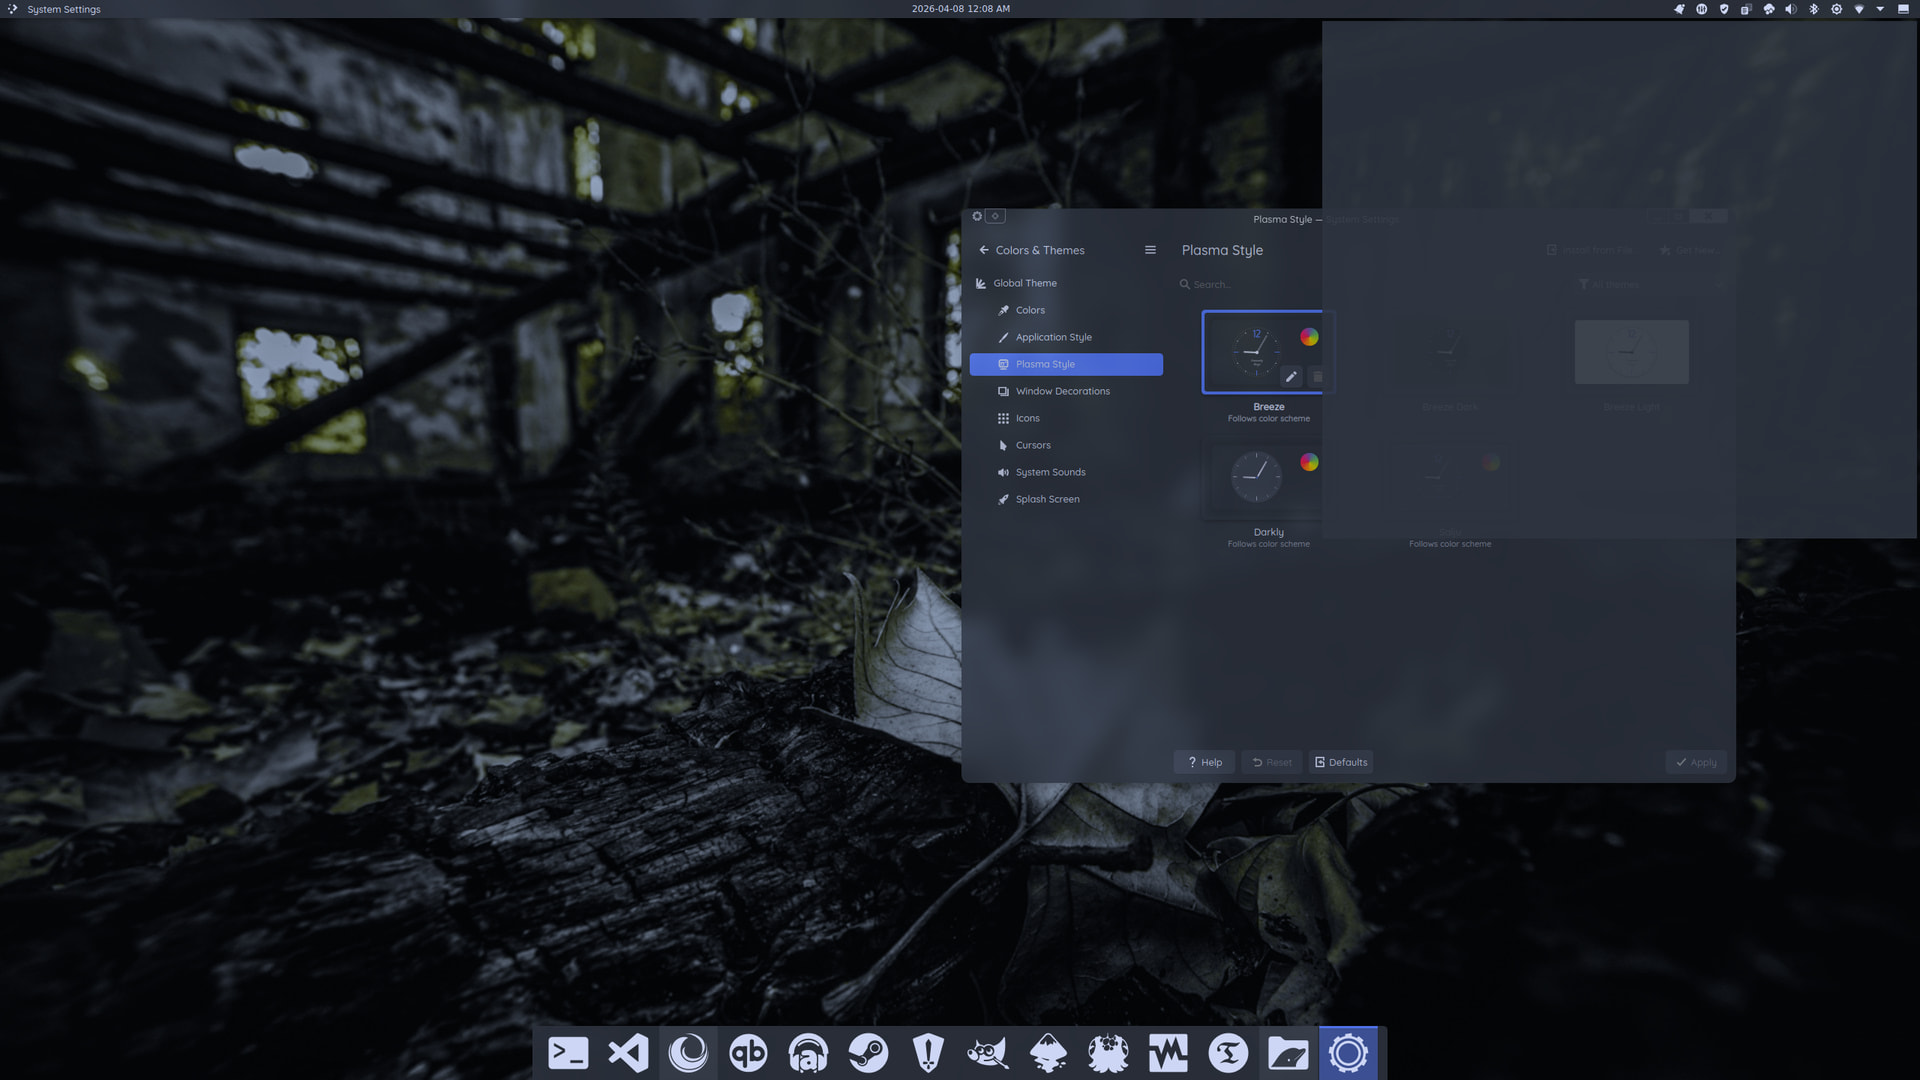Viewport: 1920px width, 1080px height.
Task: Click the Defaults button
Action: pyautogui.click(x=1341, y=762)
